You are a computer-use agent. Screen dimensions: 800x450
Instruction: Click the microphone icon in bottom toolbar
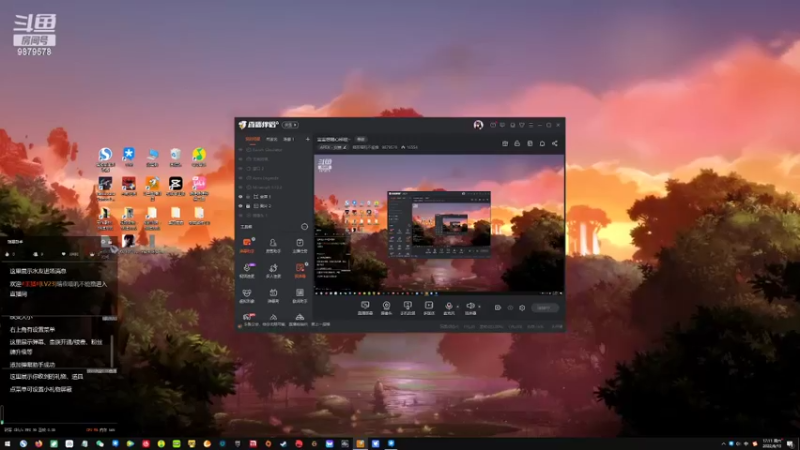click(x=449, y=306)
